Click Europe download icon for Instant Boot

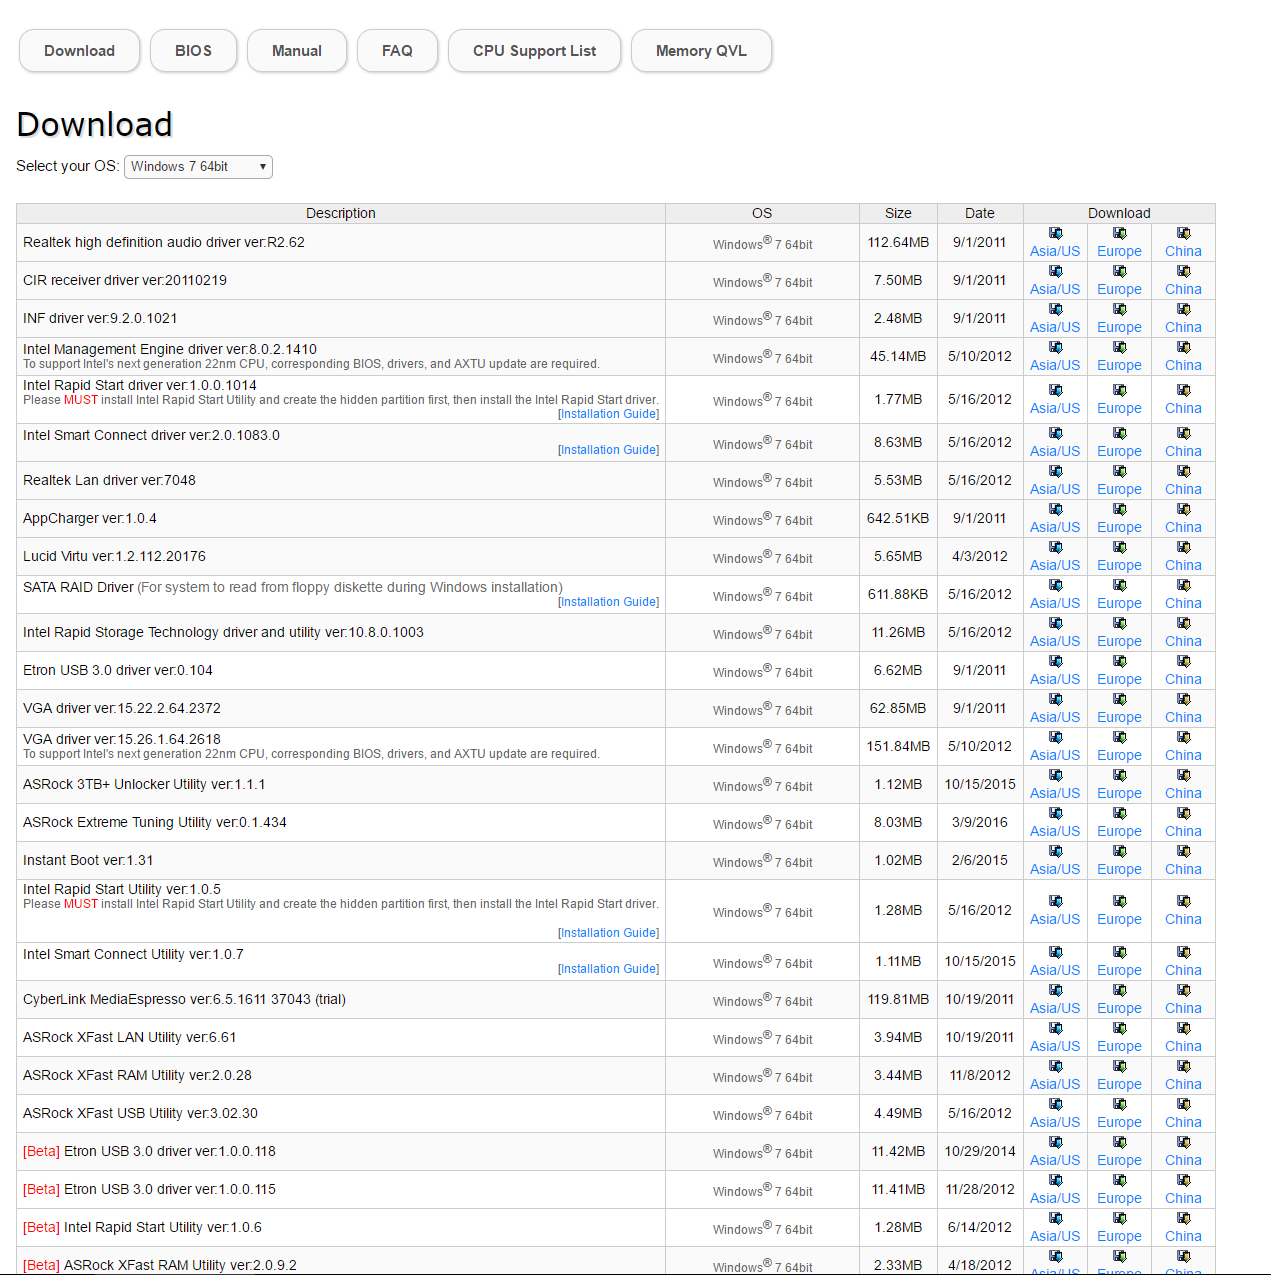coord(1119,851)
